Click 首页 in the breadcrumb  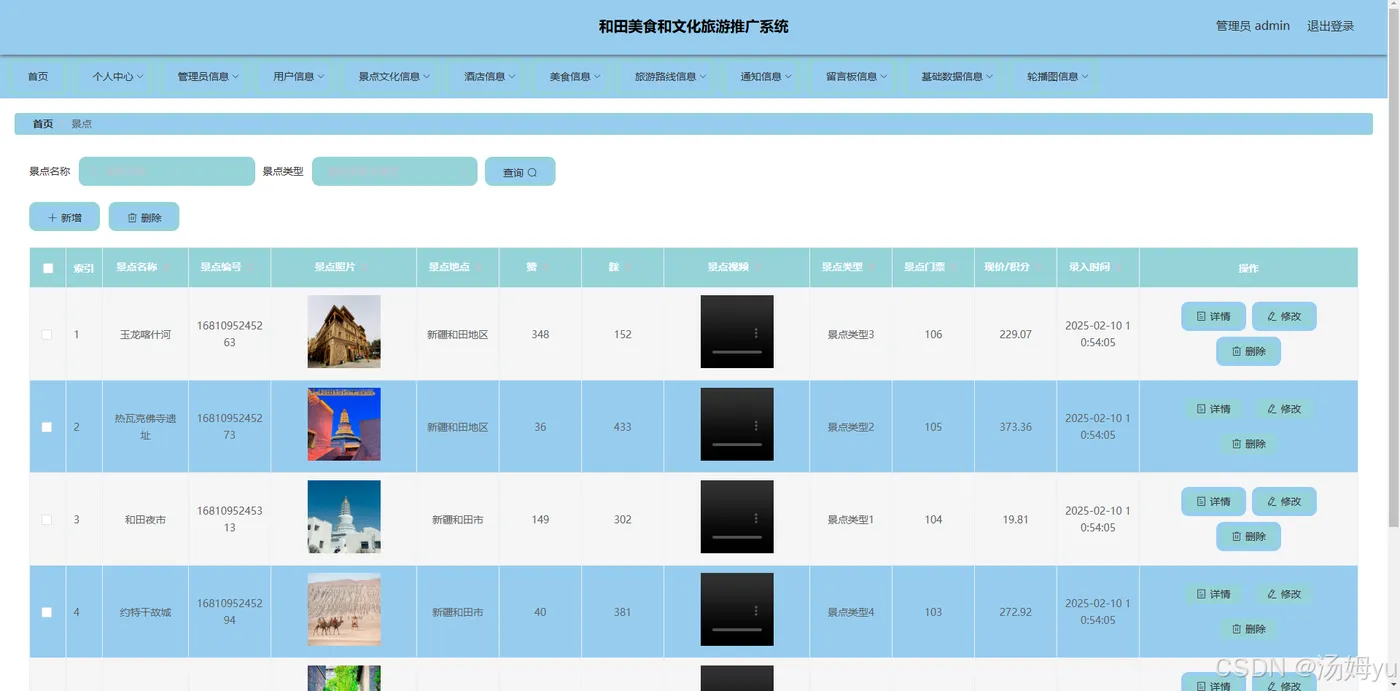tap(43, 124)
